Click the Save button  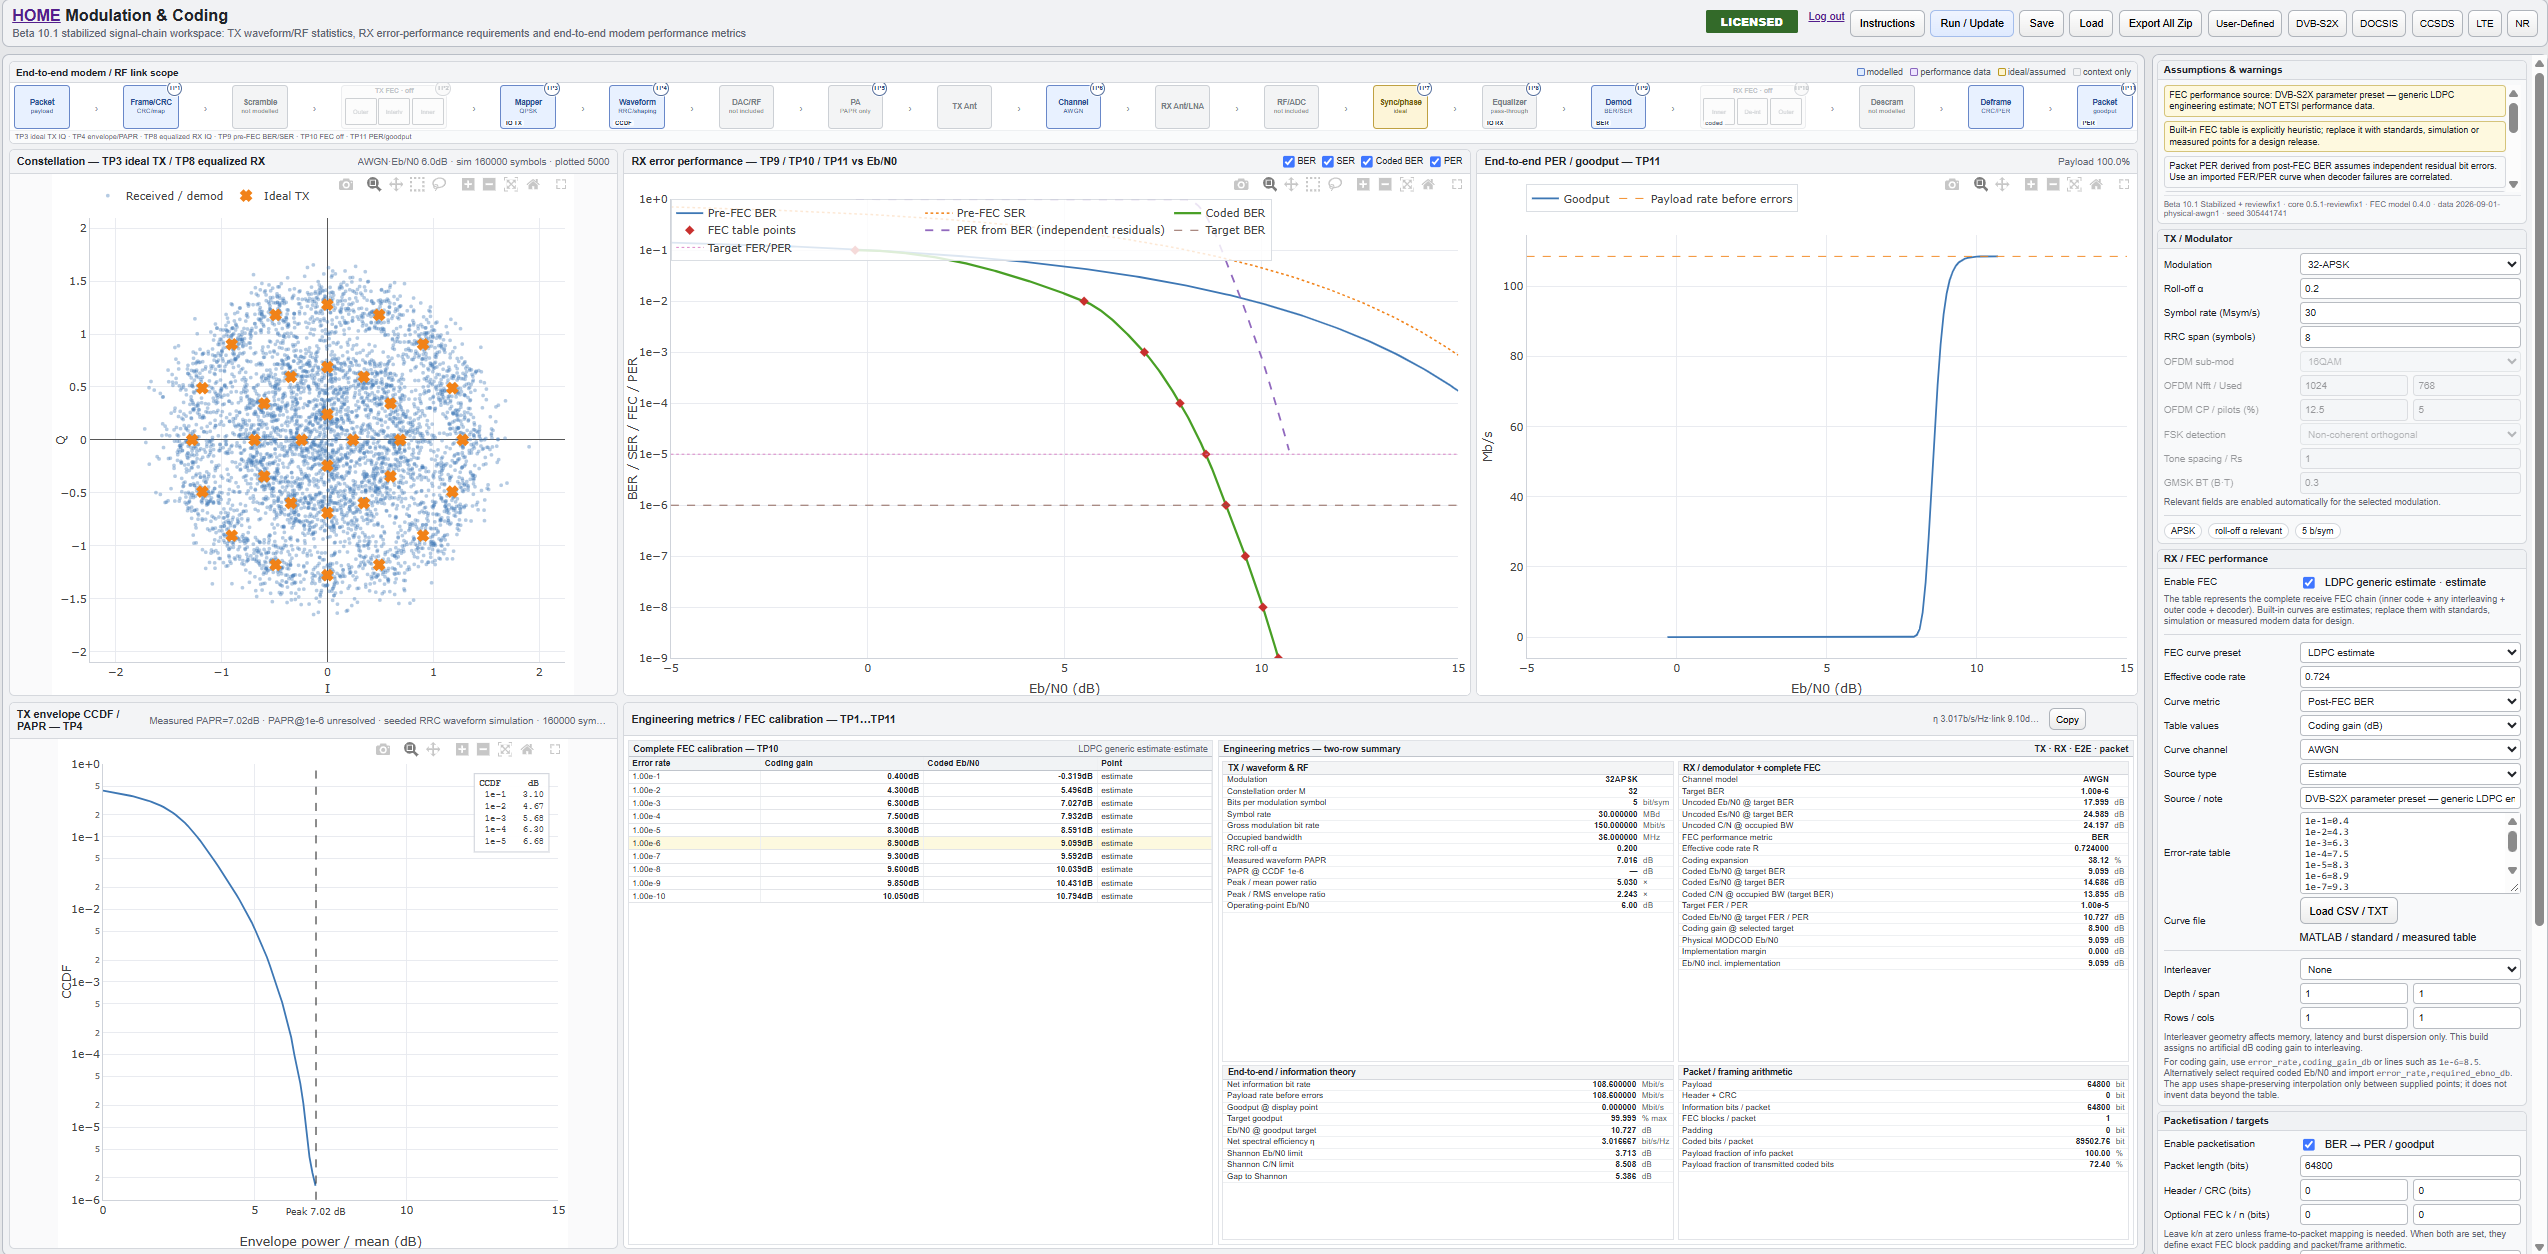point(2041,23)
